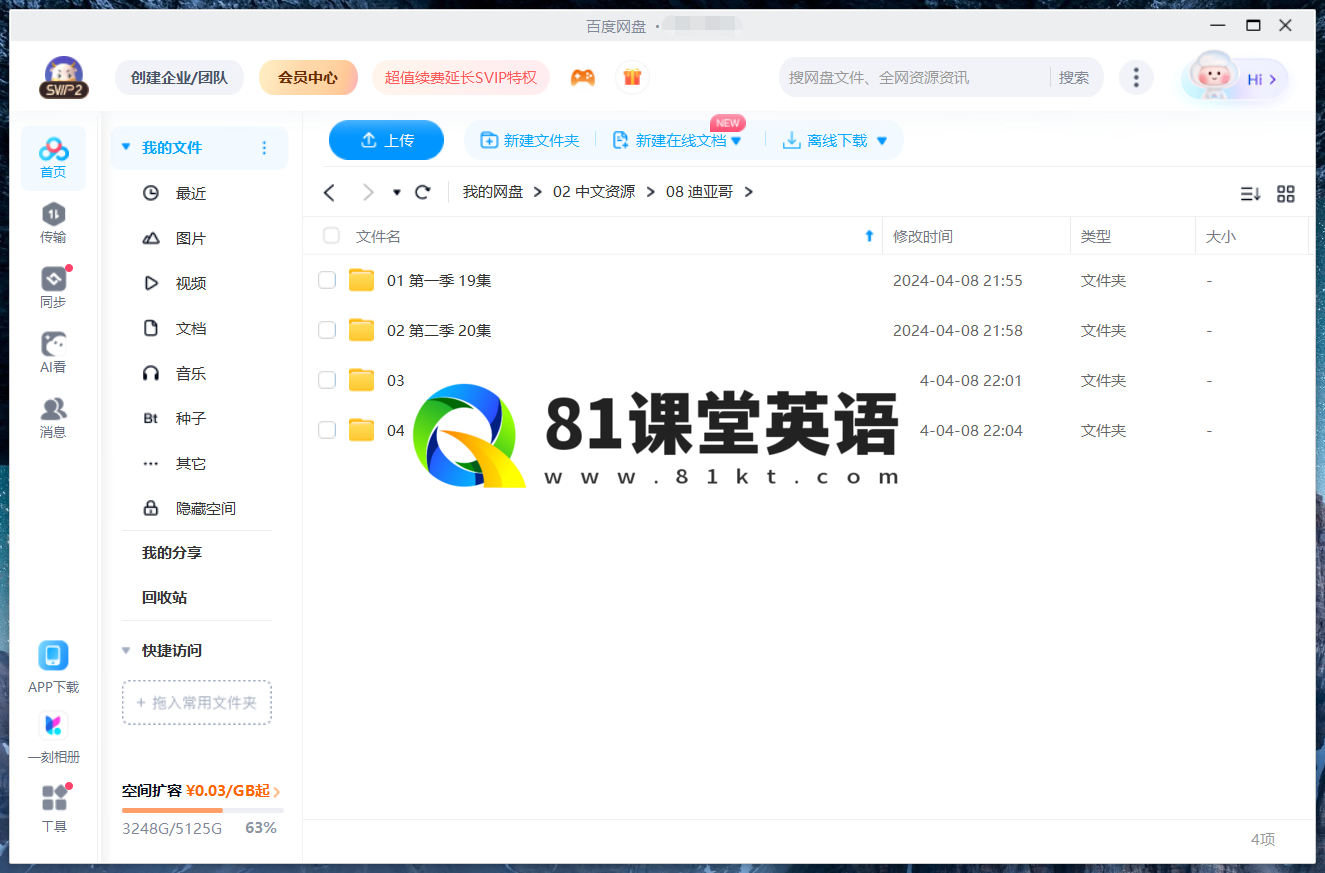Open the game controller icon

(x=583, y=77)
